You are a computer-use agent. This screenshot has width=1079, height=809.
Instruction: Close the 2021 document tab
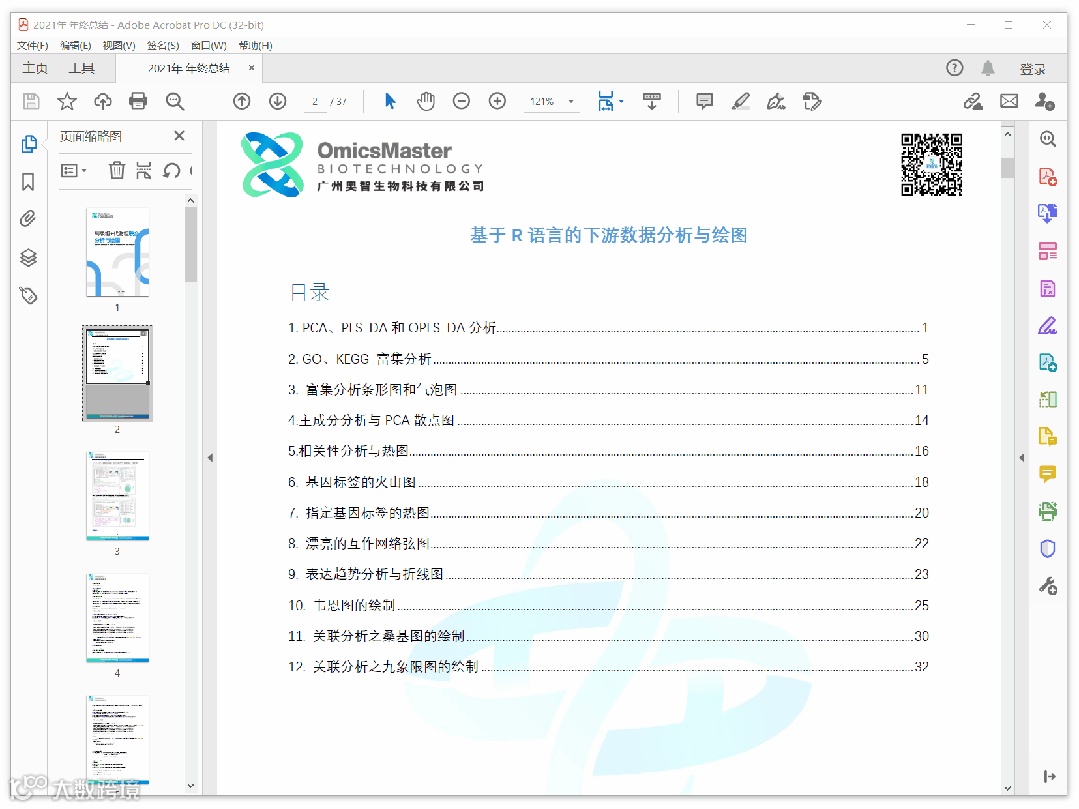251,67
